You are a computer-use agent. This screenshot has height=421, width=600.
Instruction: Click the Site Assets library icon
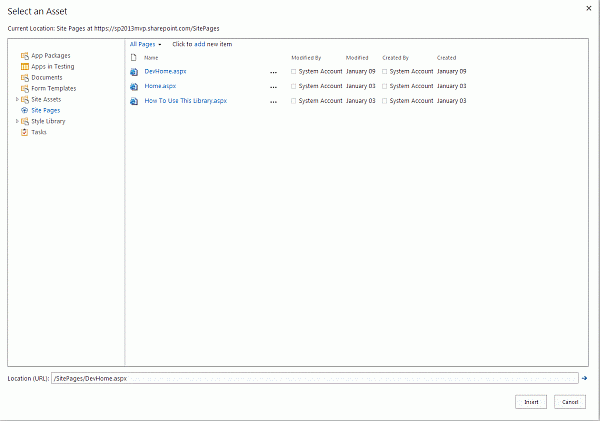(x=24, y=100)
